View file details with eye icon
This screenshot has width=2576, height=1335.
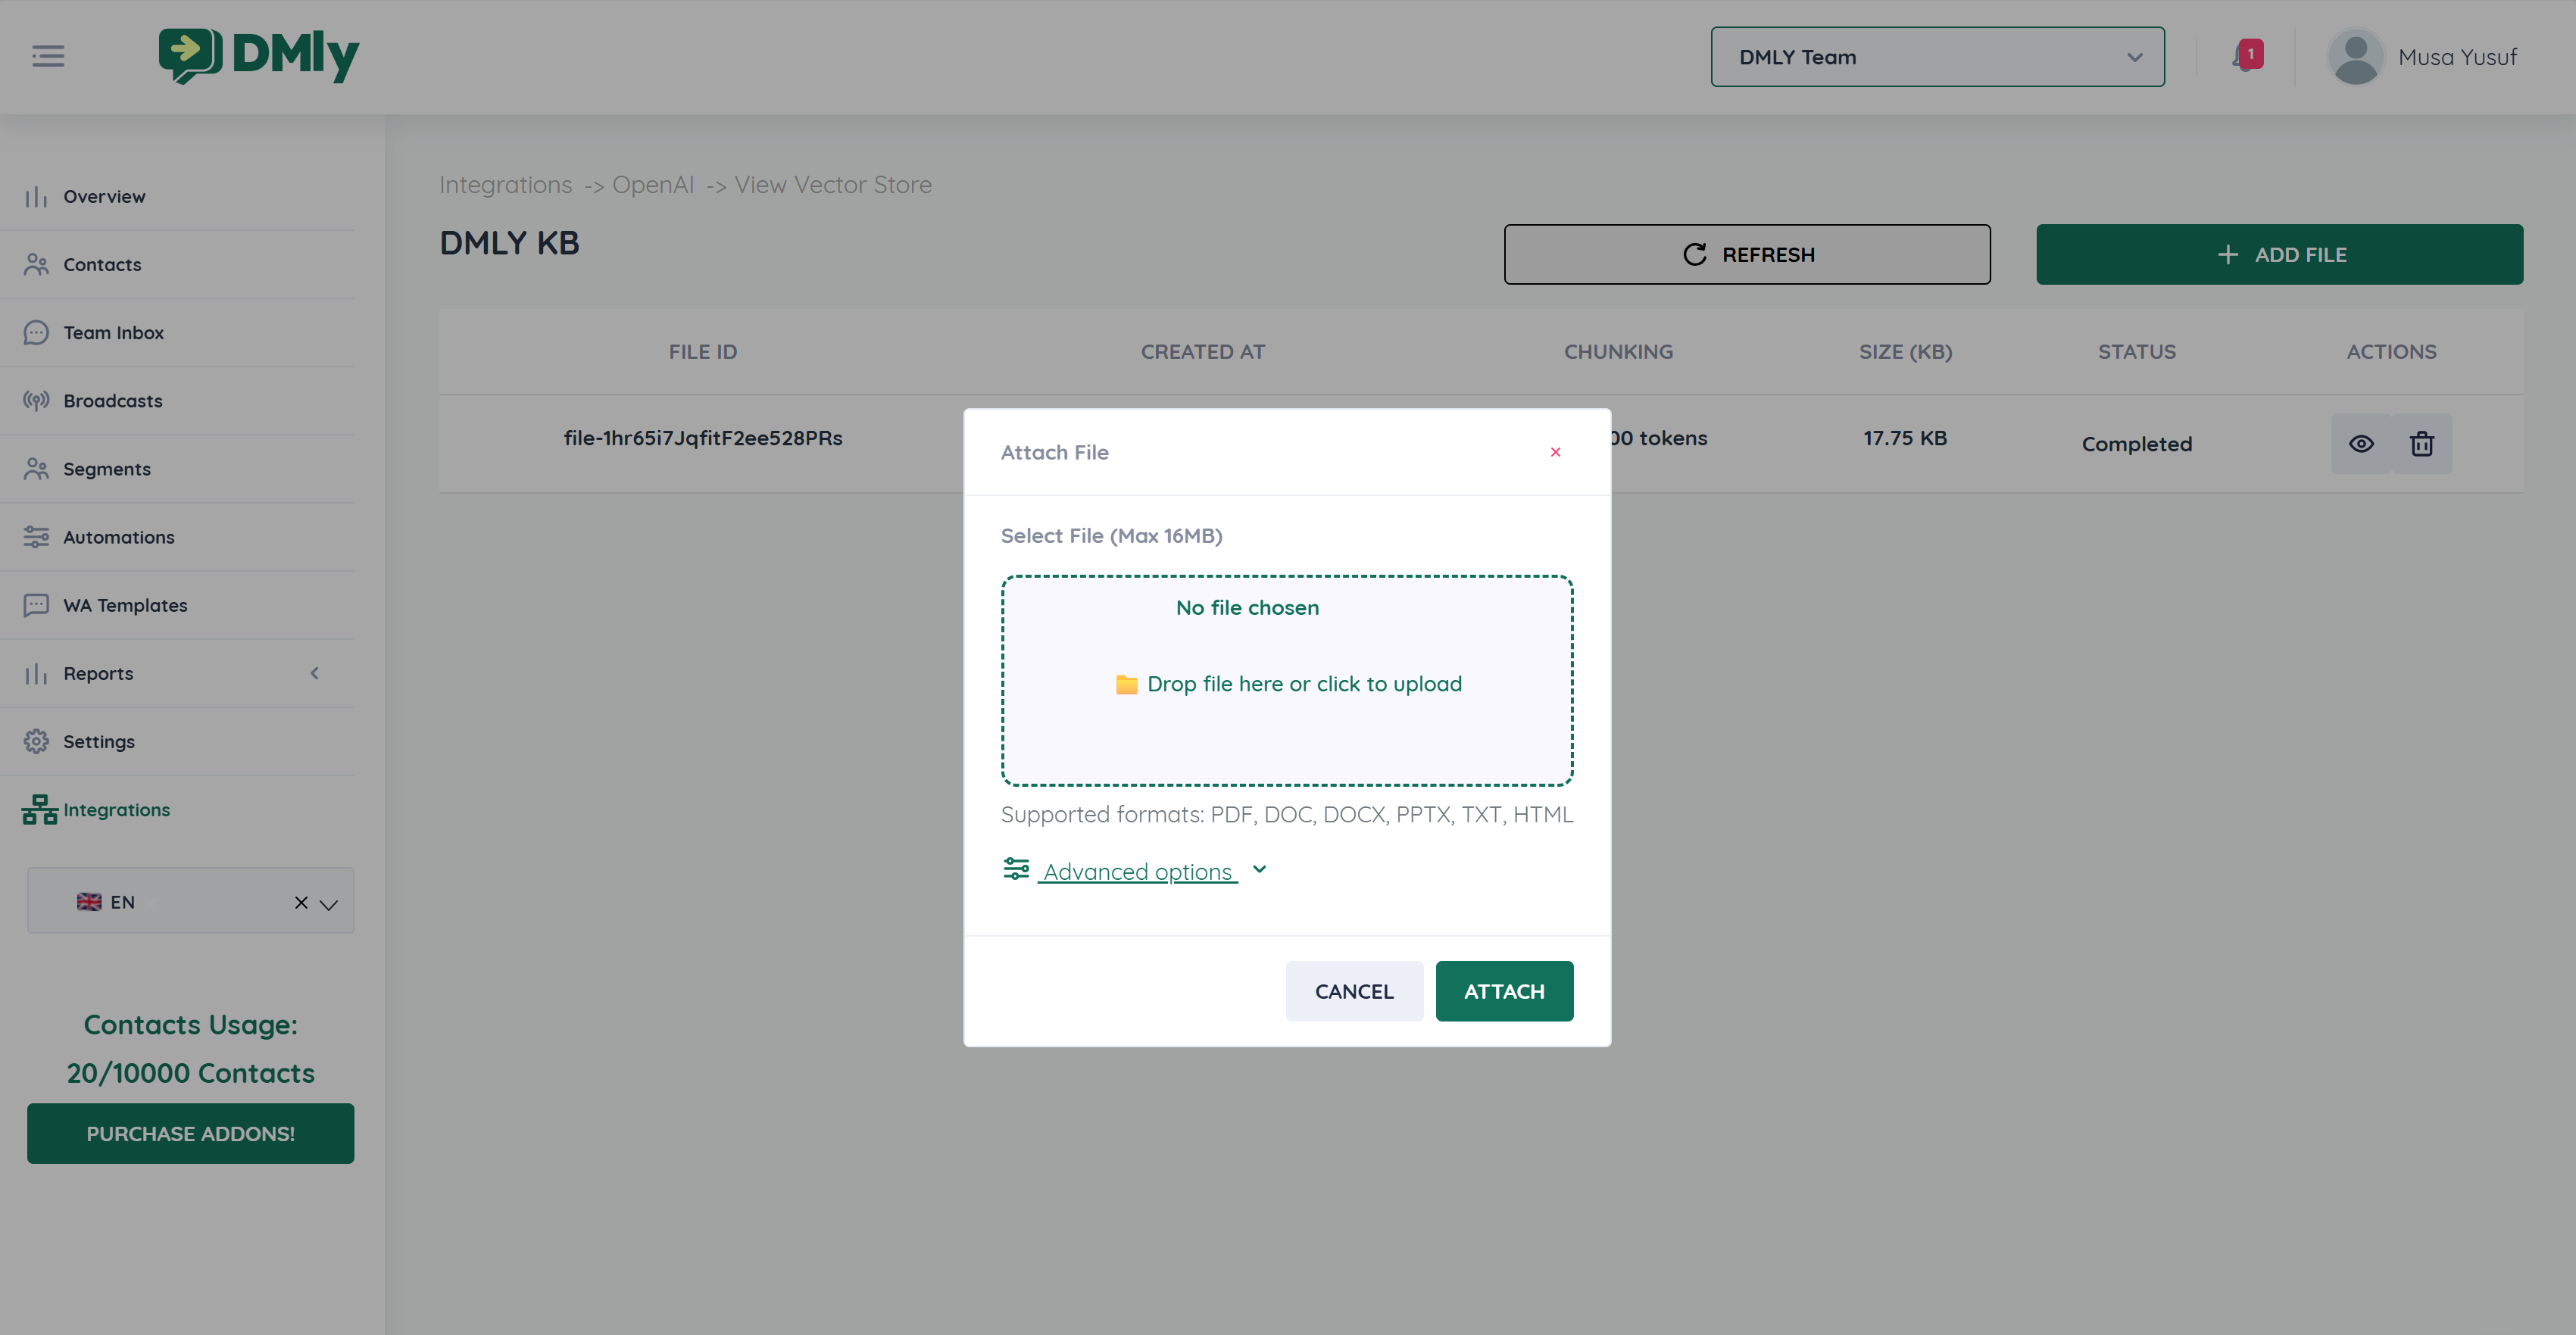coord(2360,444)
